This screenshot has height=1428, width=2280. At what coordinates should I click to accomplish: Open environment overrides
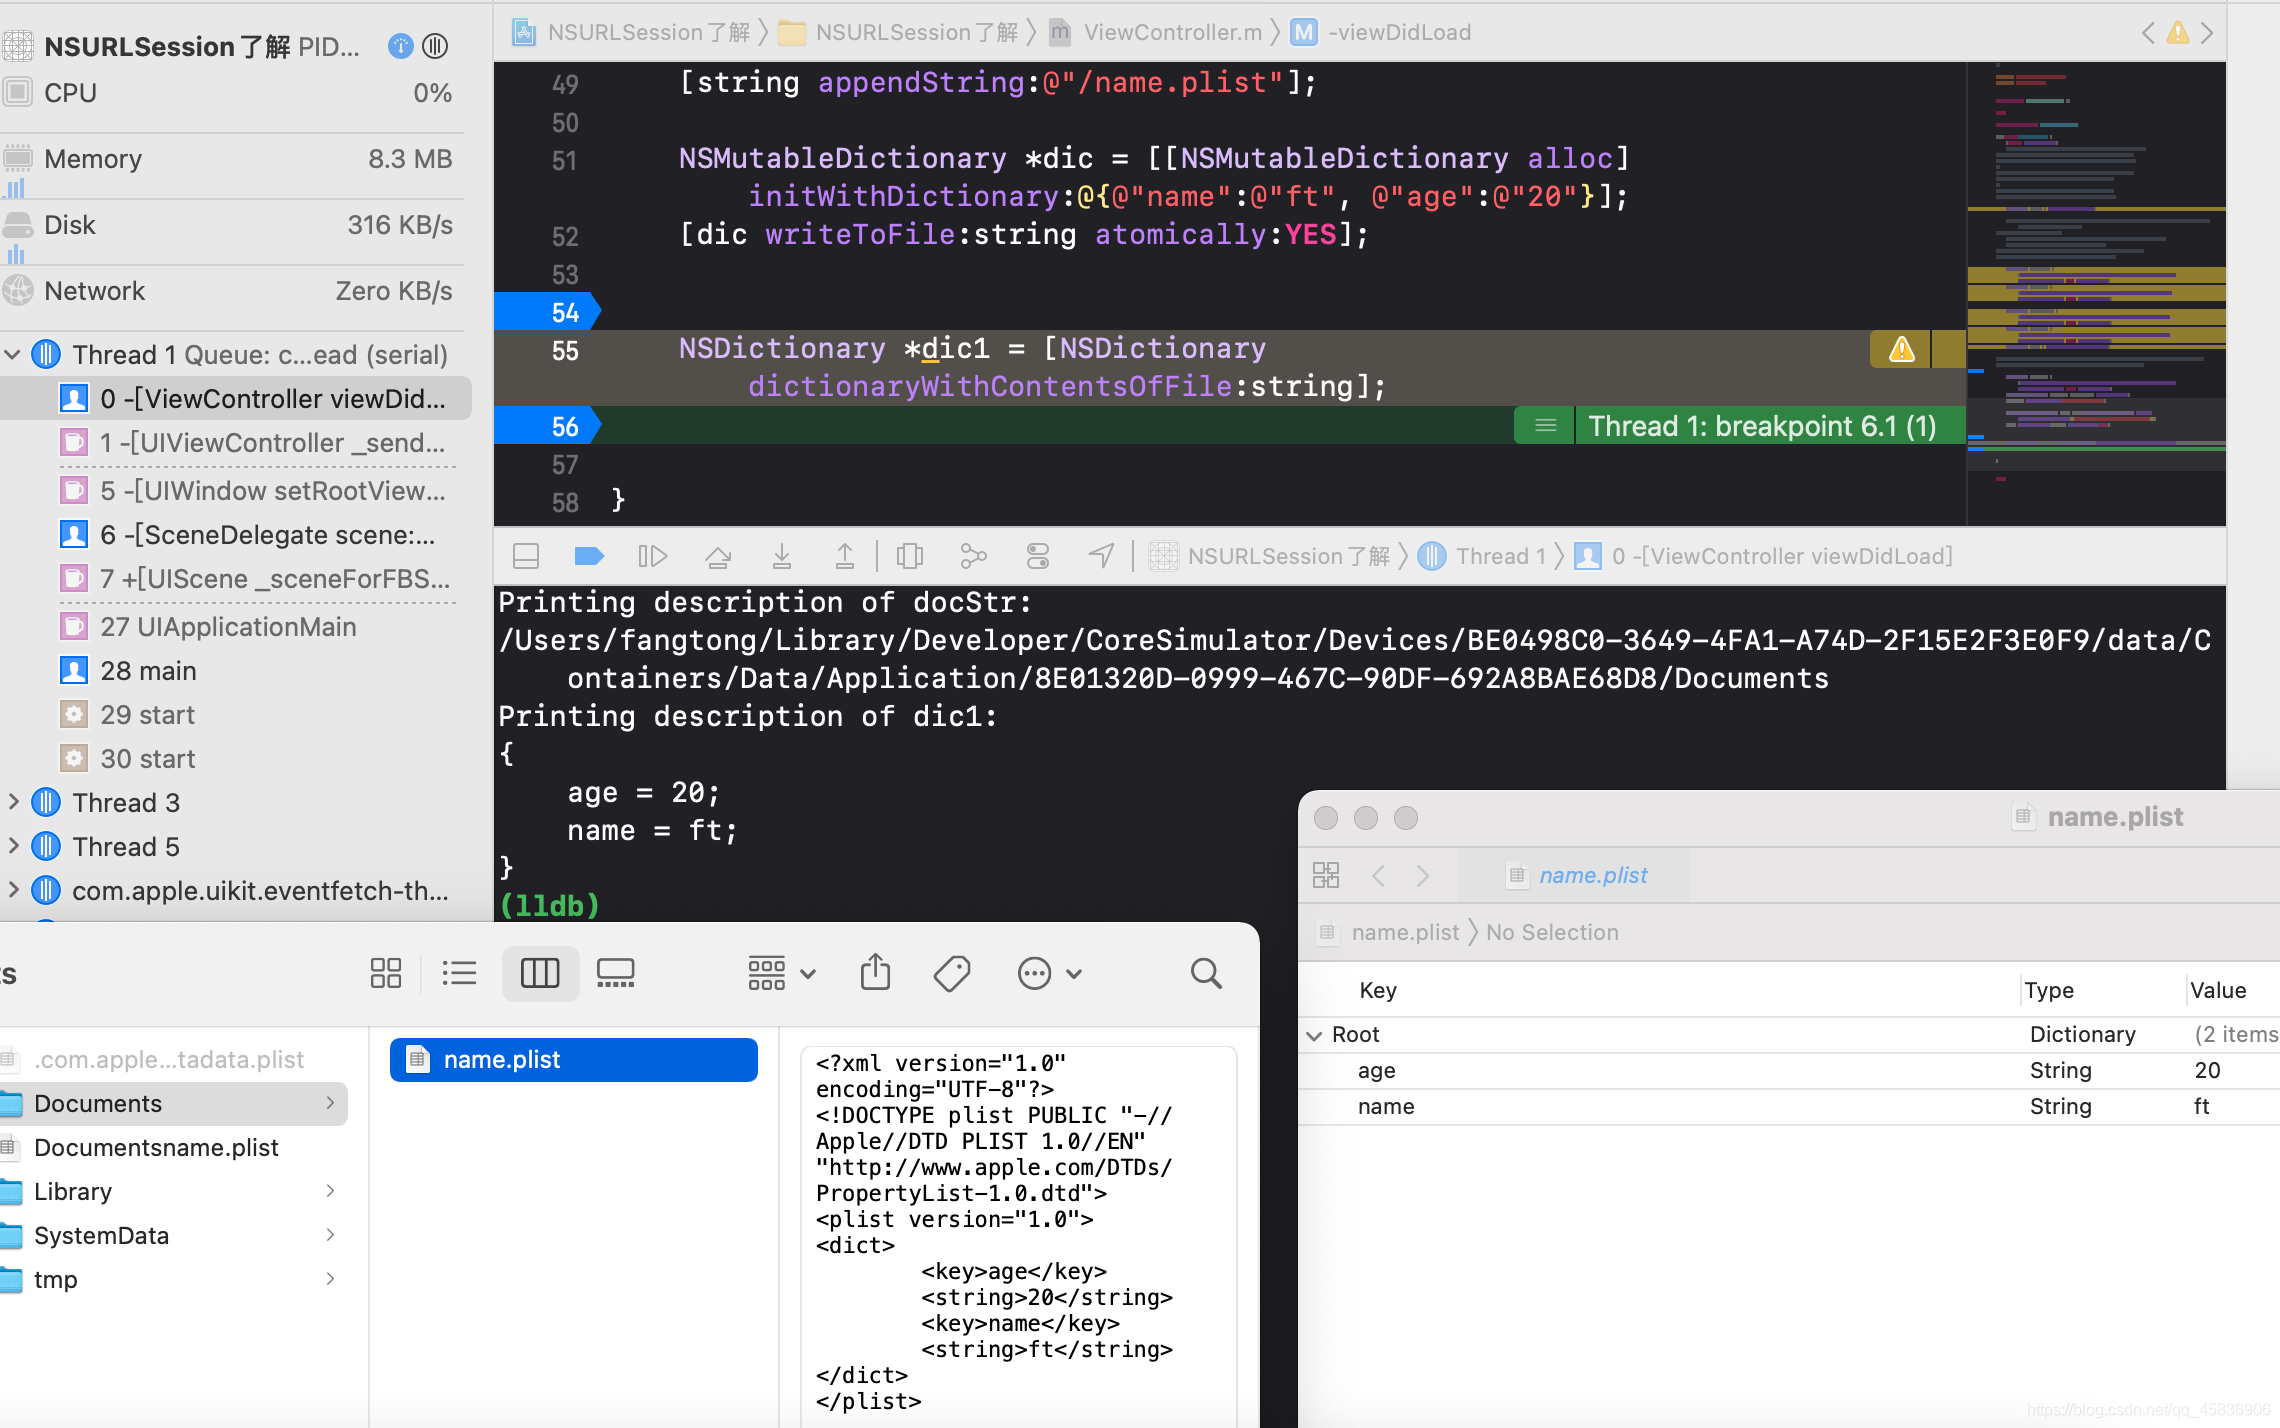[x=1038, y=556]
